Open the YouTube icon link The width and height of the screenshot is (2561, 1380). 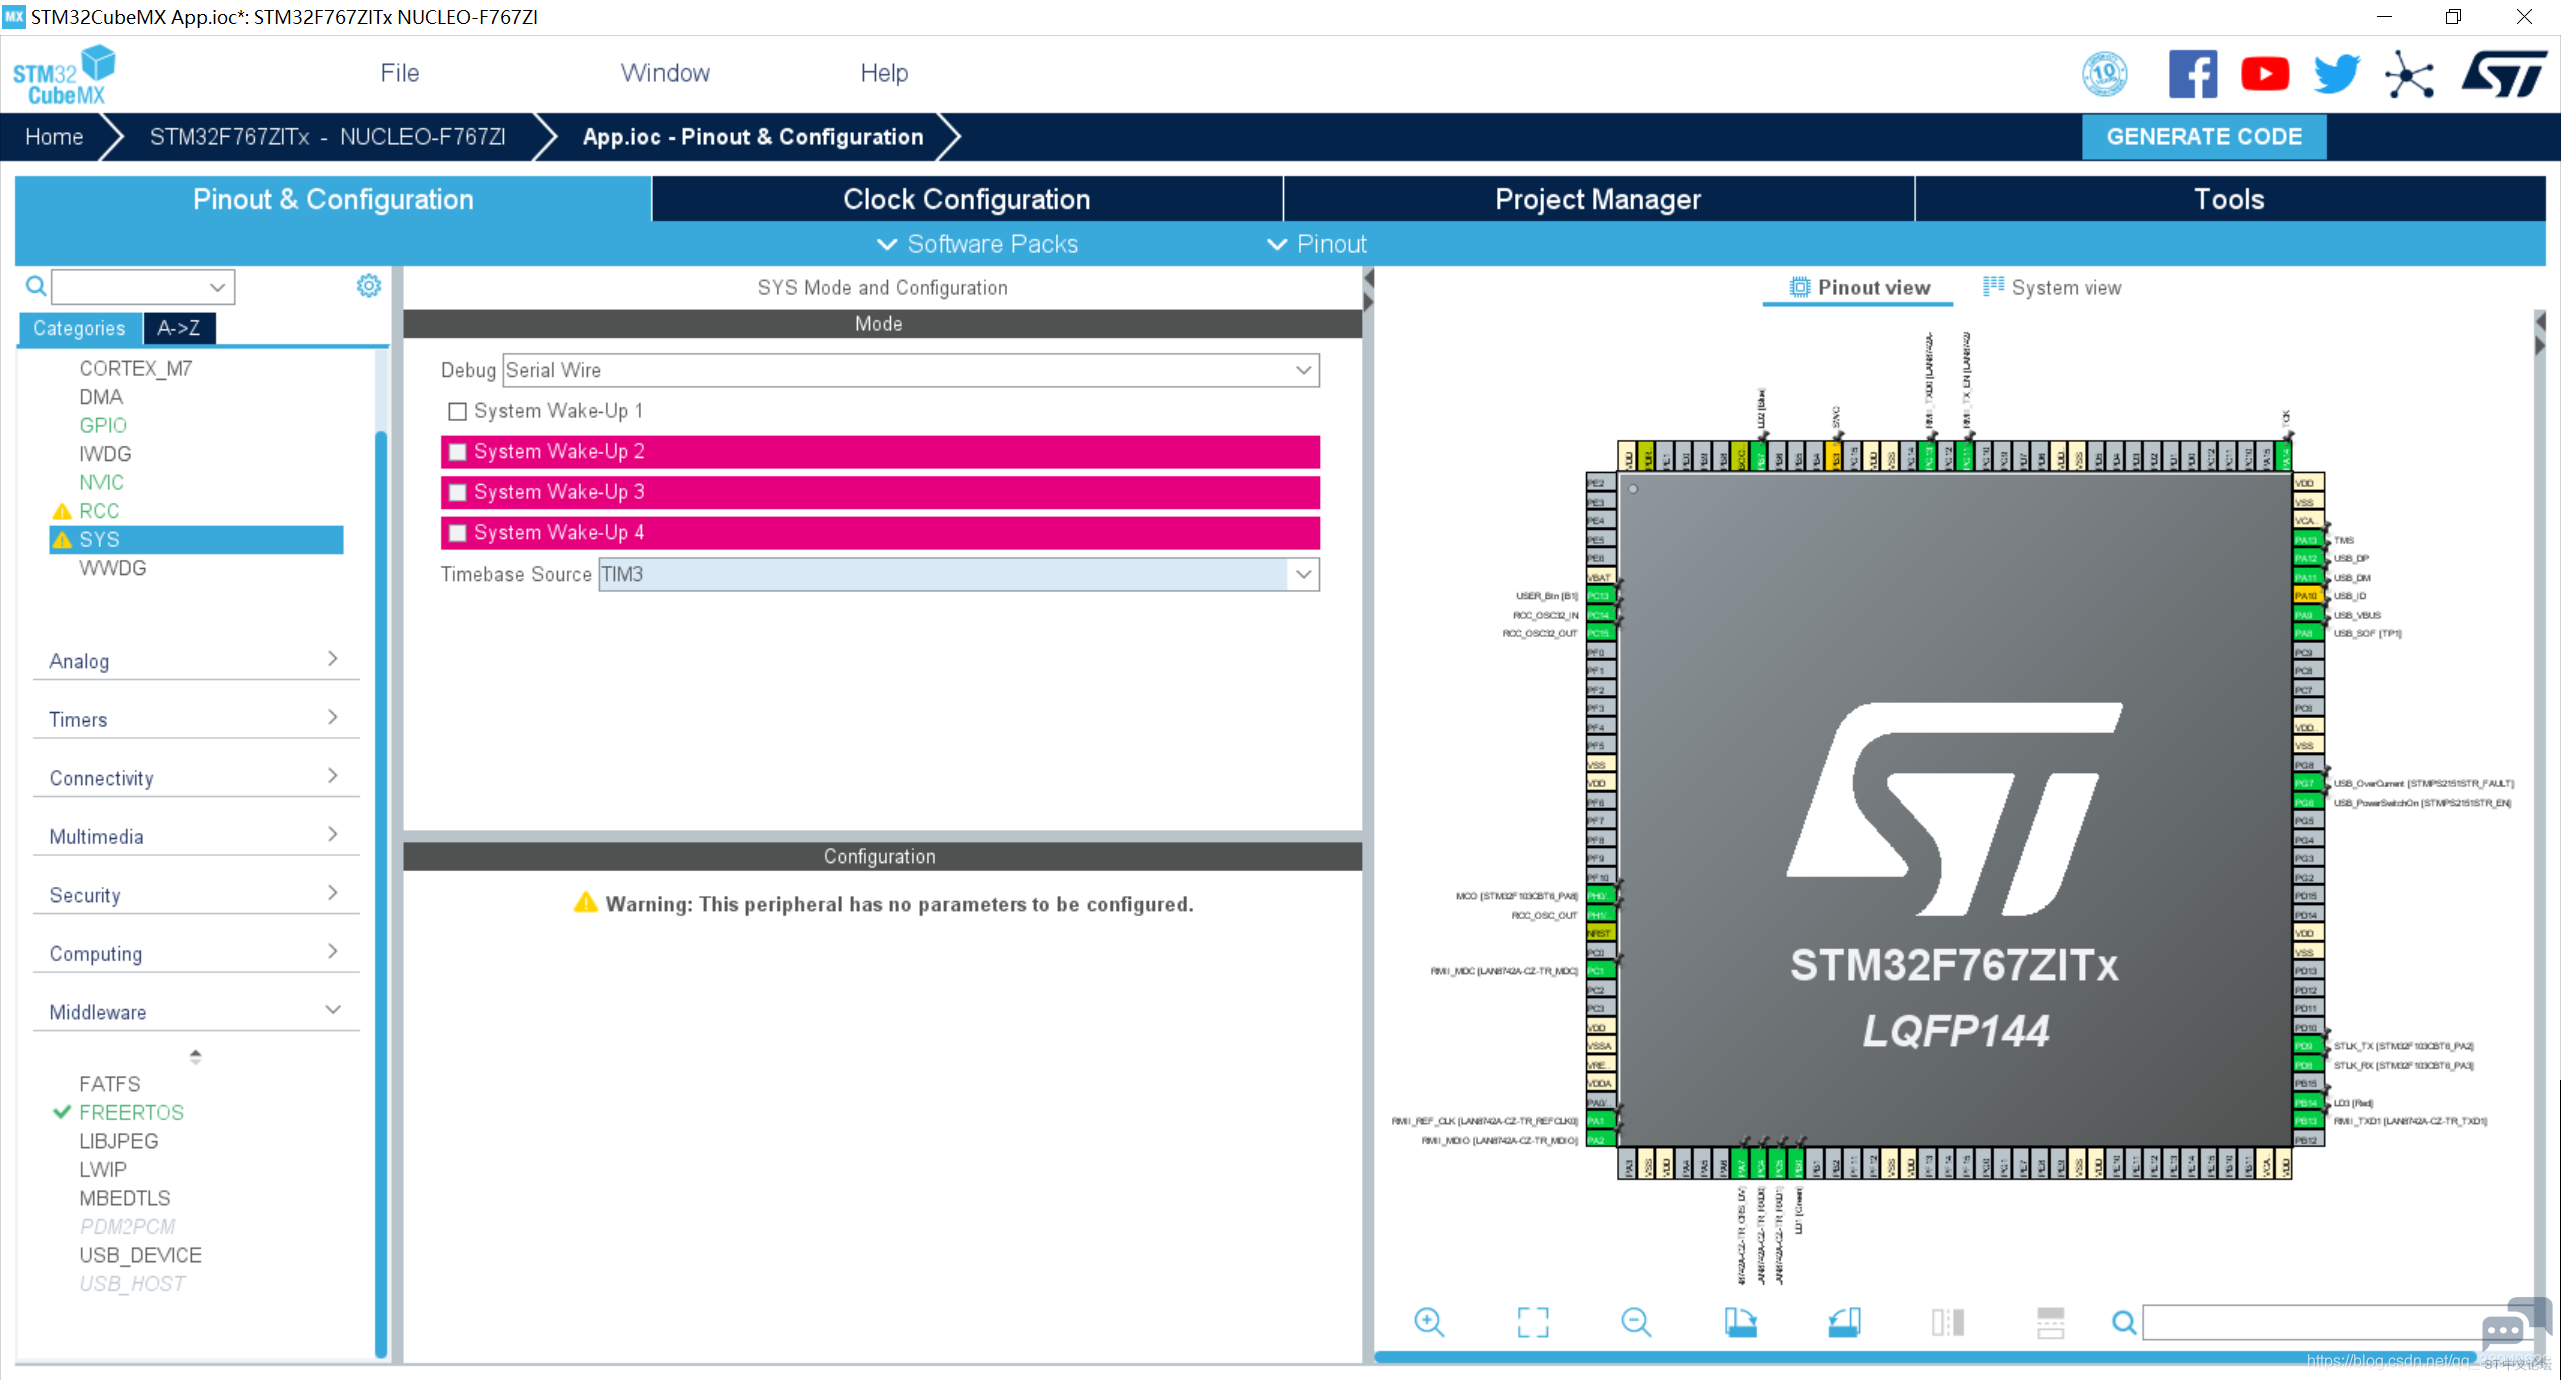2264,74
